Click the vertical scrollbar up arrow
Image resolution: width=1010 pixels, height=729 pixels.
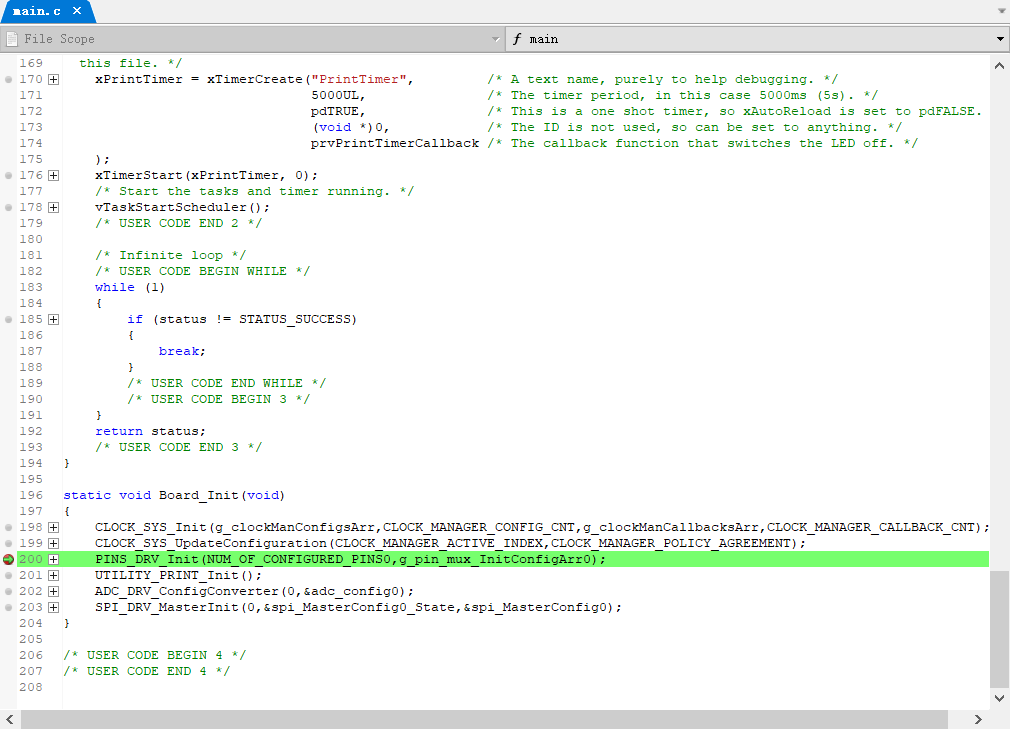(x=998, y=65)
